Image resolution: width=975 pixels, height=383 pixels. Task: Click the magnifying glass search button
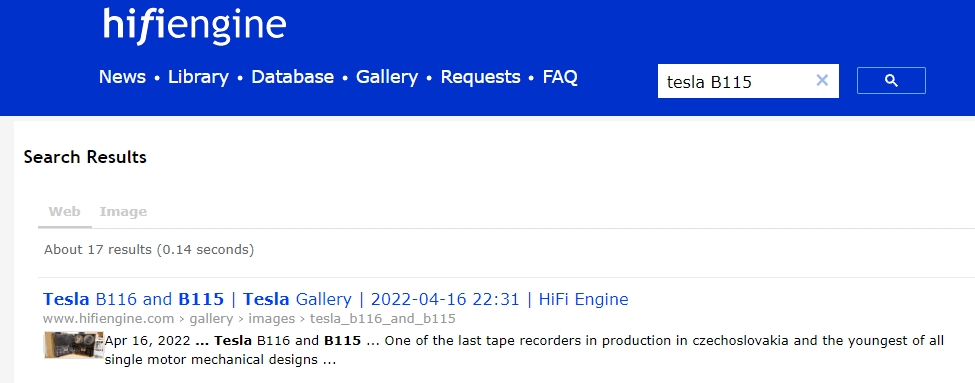(x=891, y=81)
